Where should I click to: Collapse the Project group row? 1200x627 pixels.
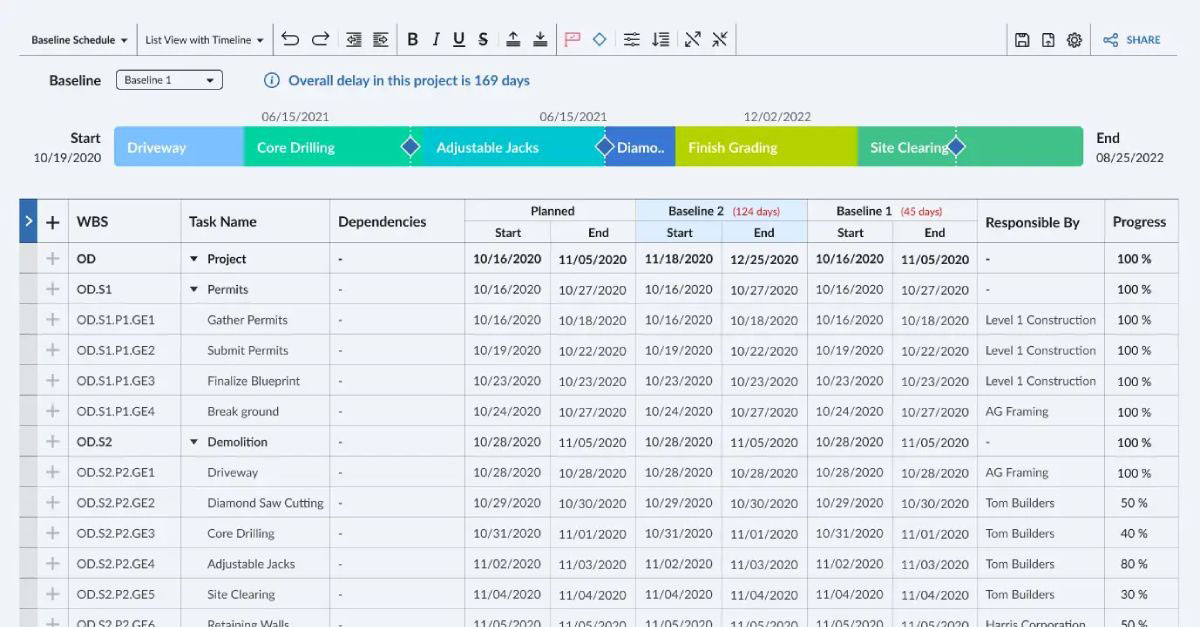(194, 259)
